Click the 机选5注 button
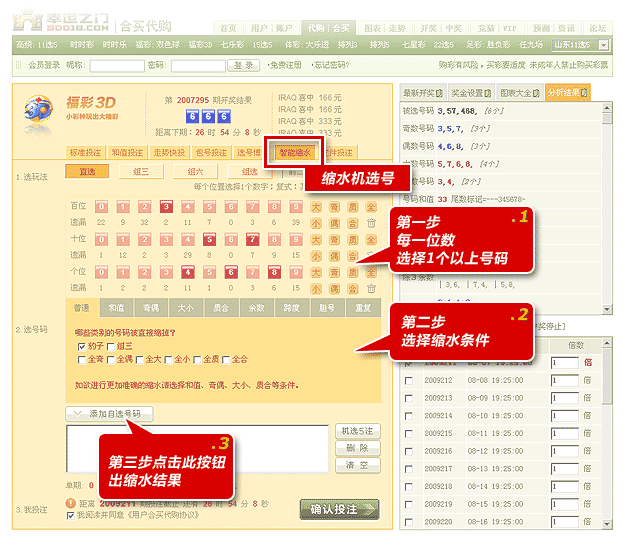Screen dimensions: 623x537 pos(358,431)
